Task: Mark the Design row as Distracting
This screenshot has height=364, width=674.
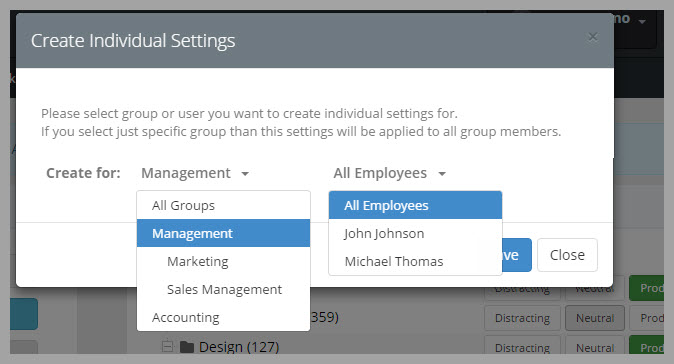Action: 522,346
